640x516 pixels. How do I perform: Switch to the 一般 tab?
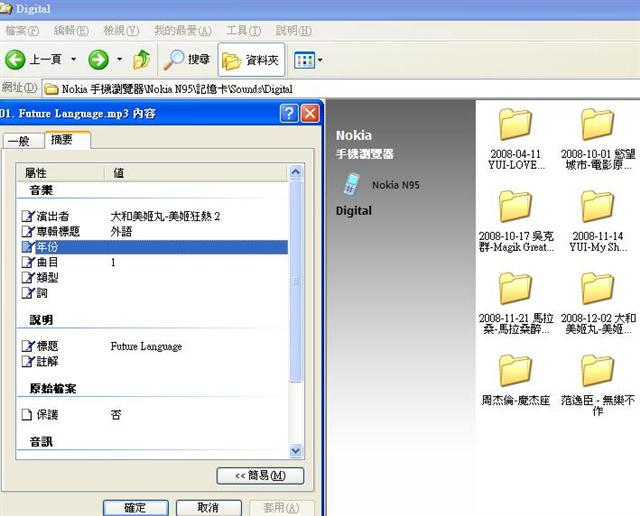[22, 141]
